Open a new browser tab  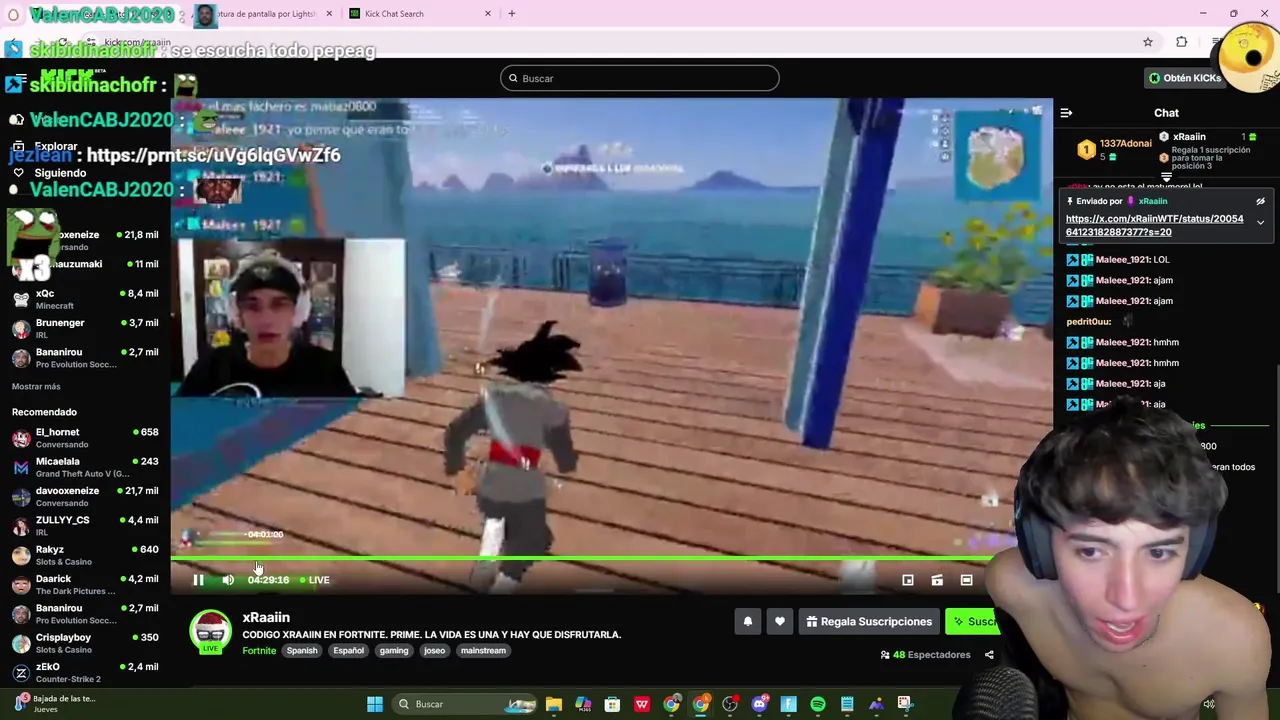511,14
